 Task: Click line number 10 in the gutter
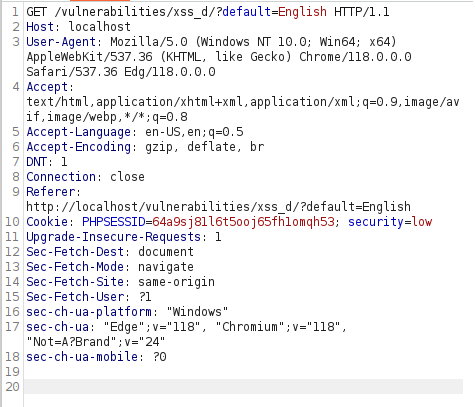(12, 222)
